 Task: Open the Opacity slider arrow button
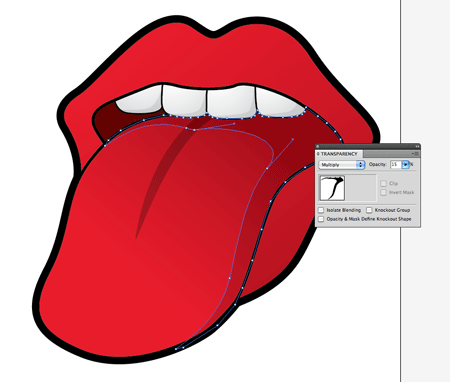click(405, 165)
